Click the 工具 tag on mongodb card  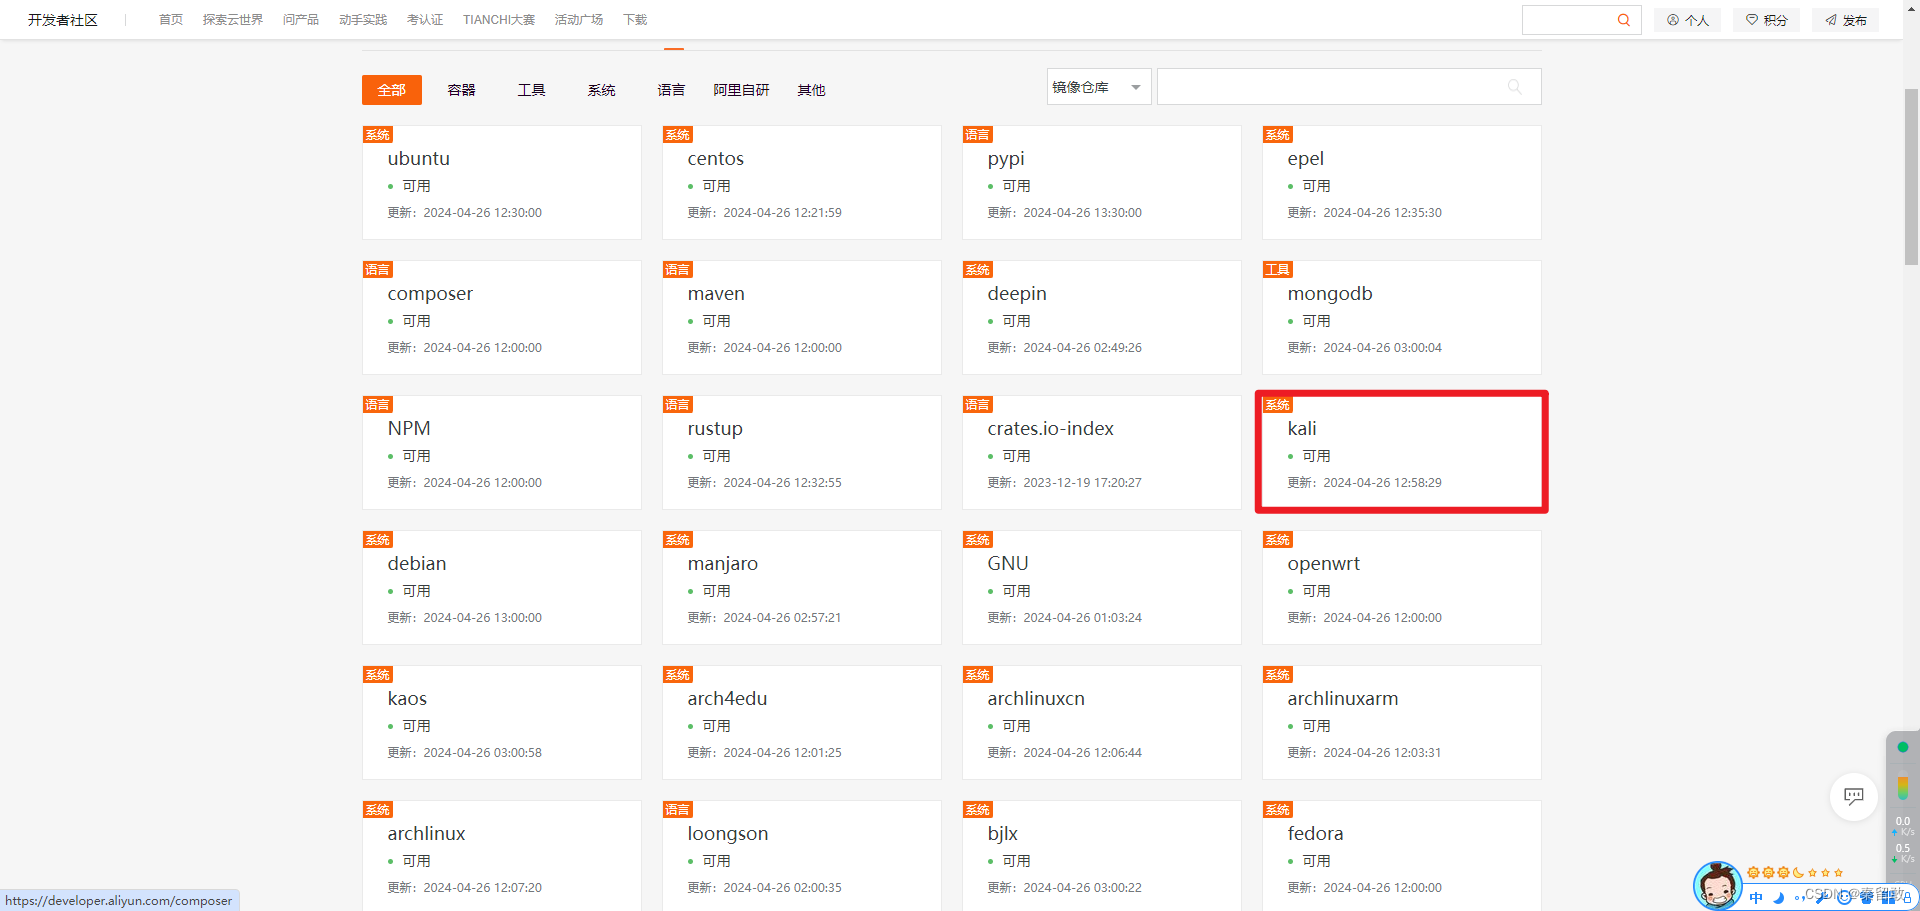click(1278, 270)
